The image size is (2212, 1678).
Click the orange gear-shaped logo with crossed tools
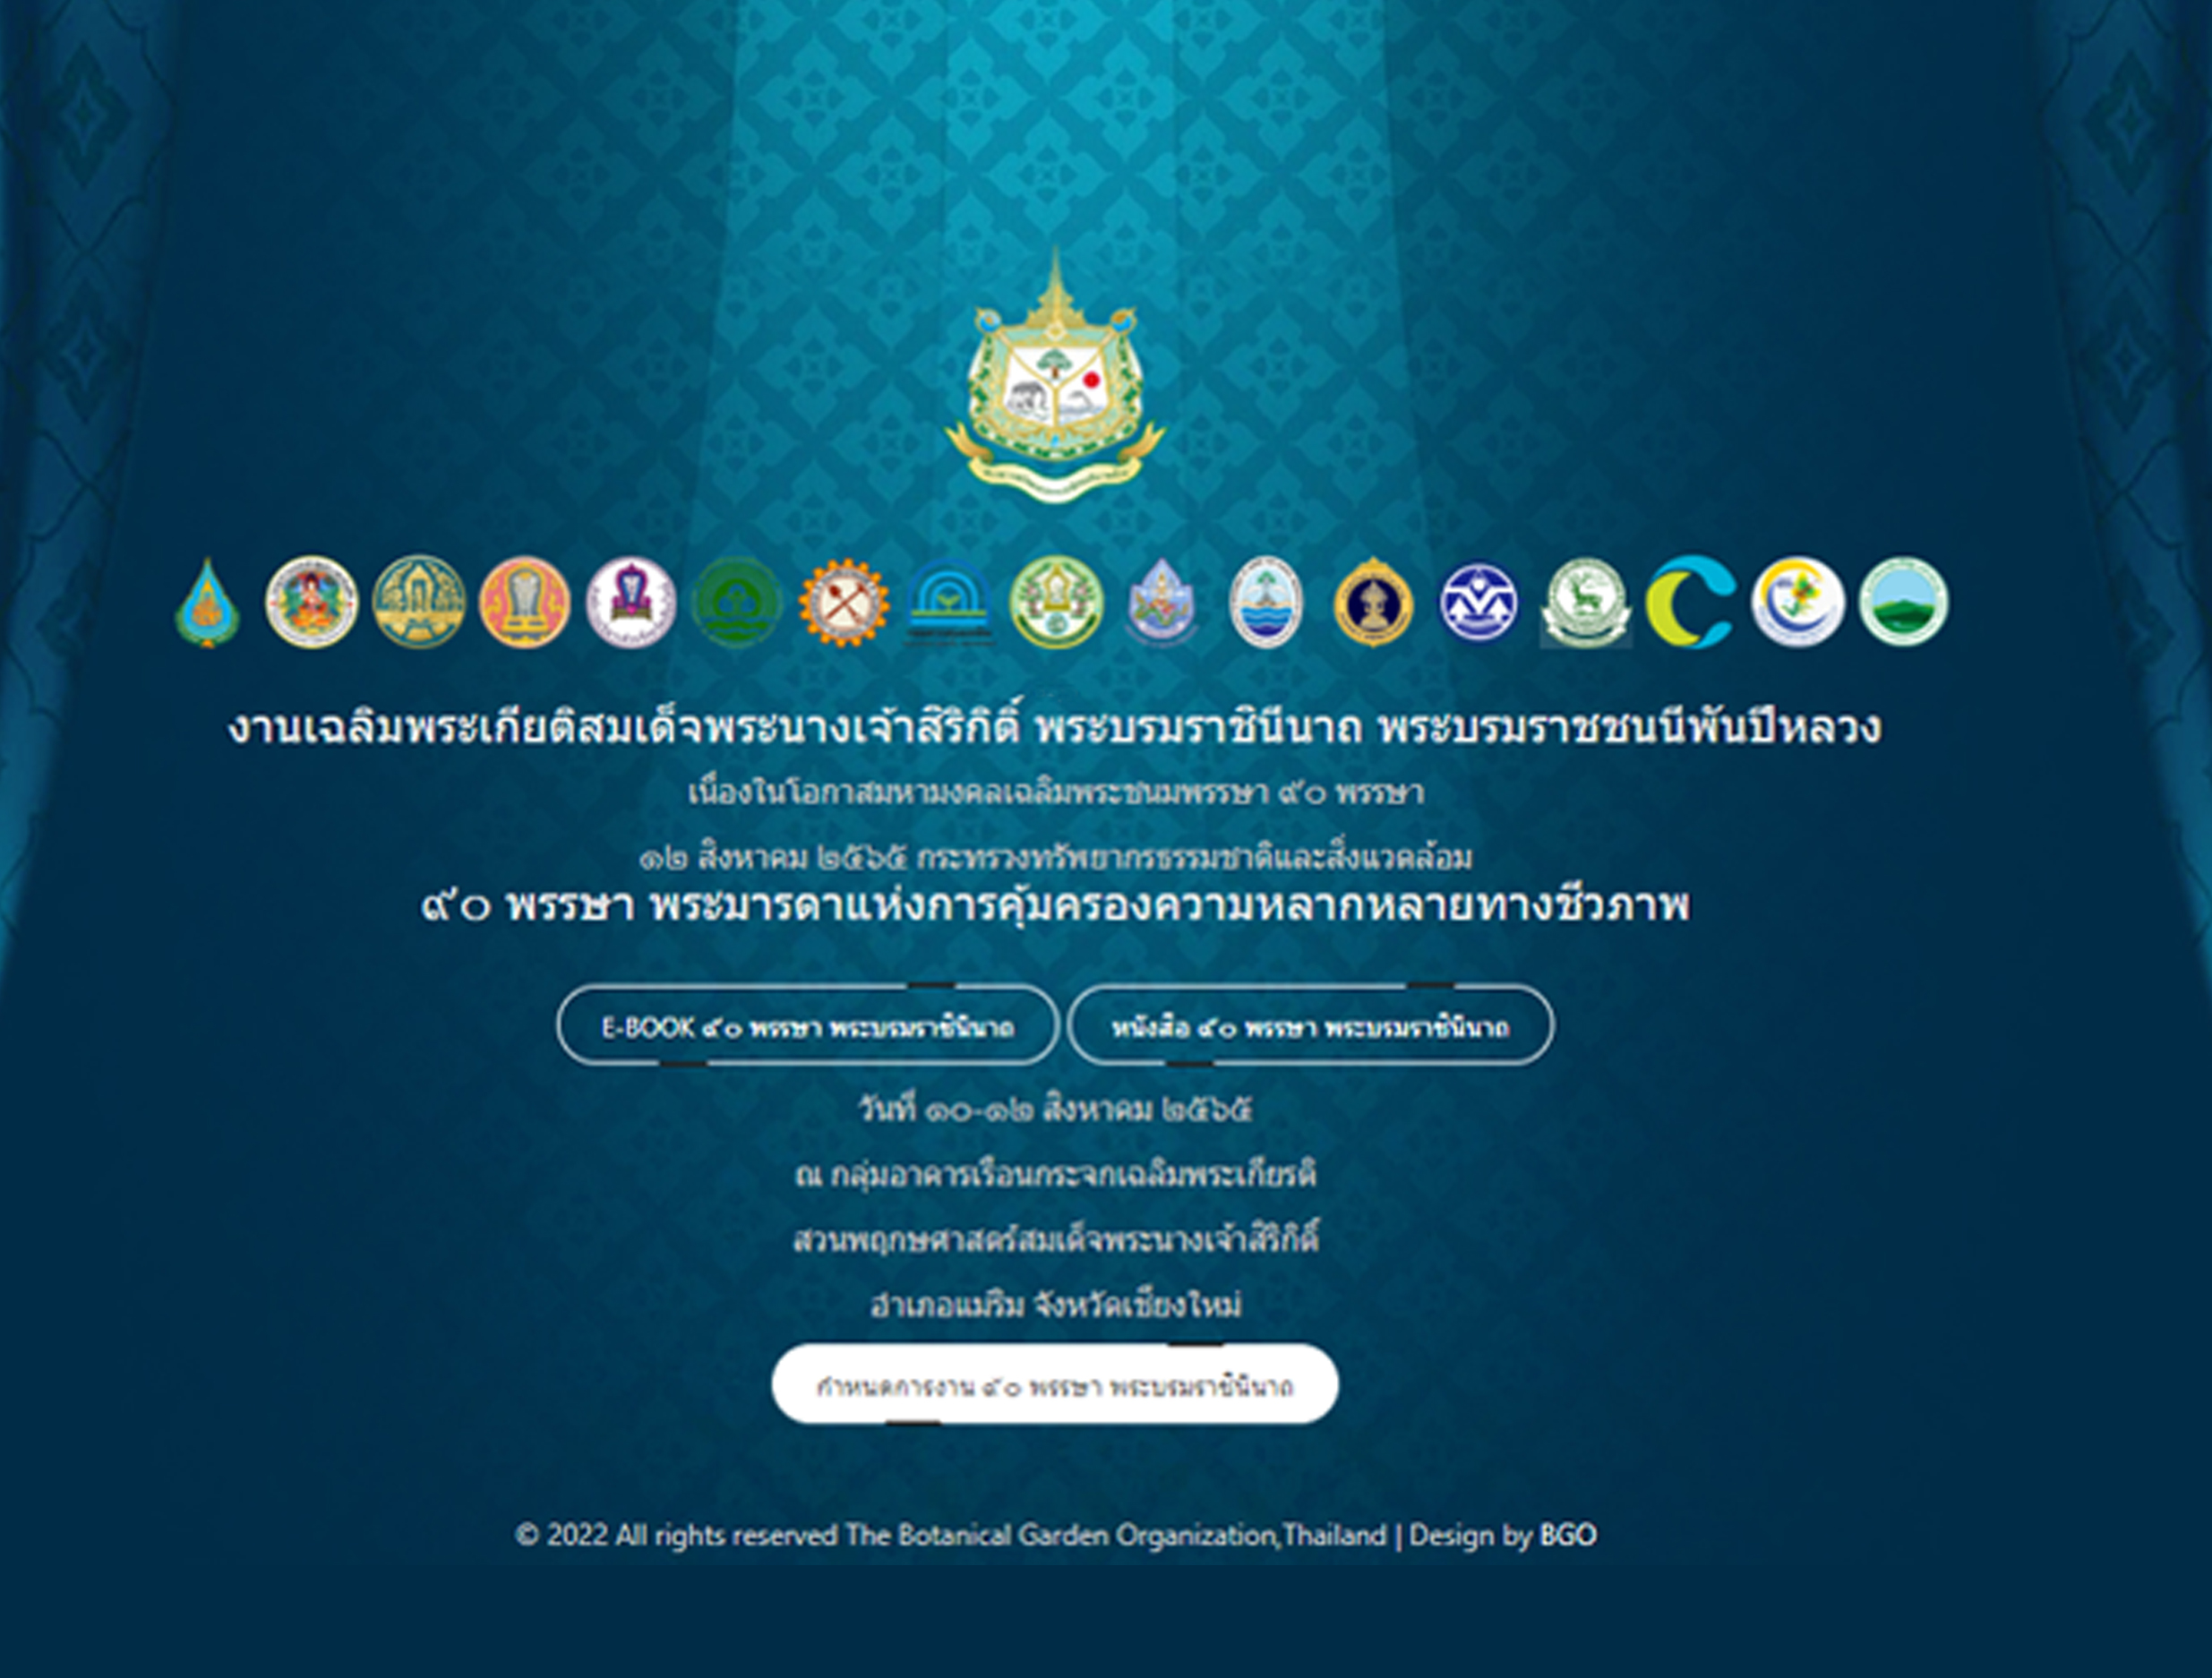pyautogui.click(x=843, y=602)
